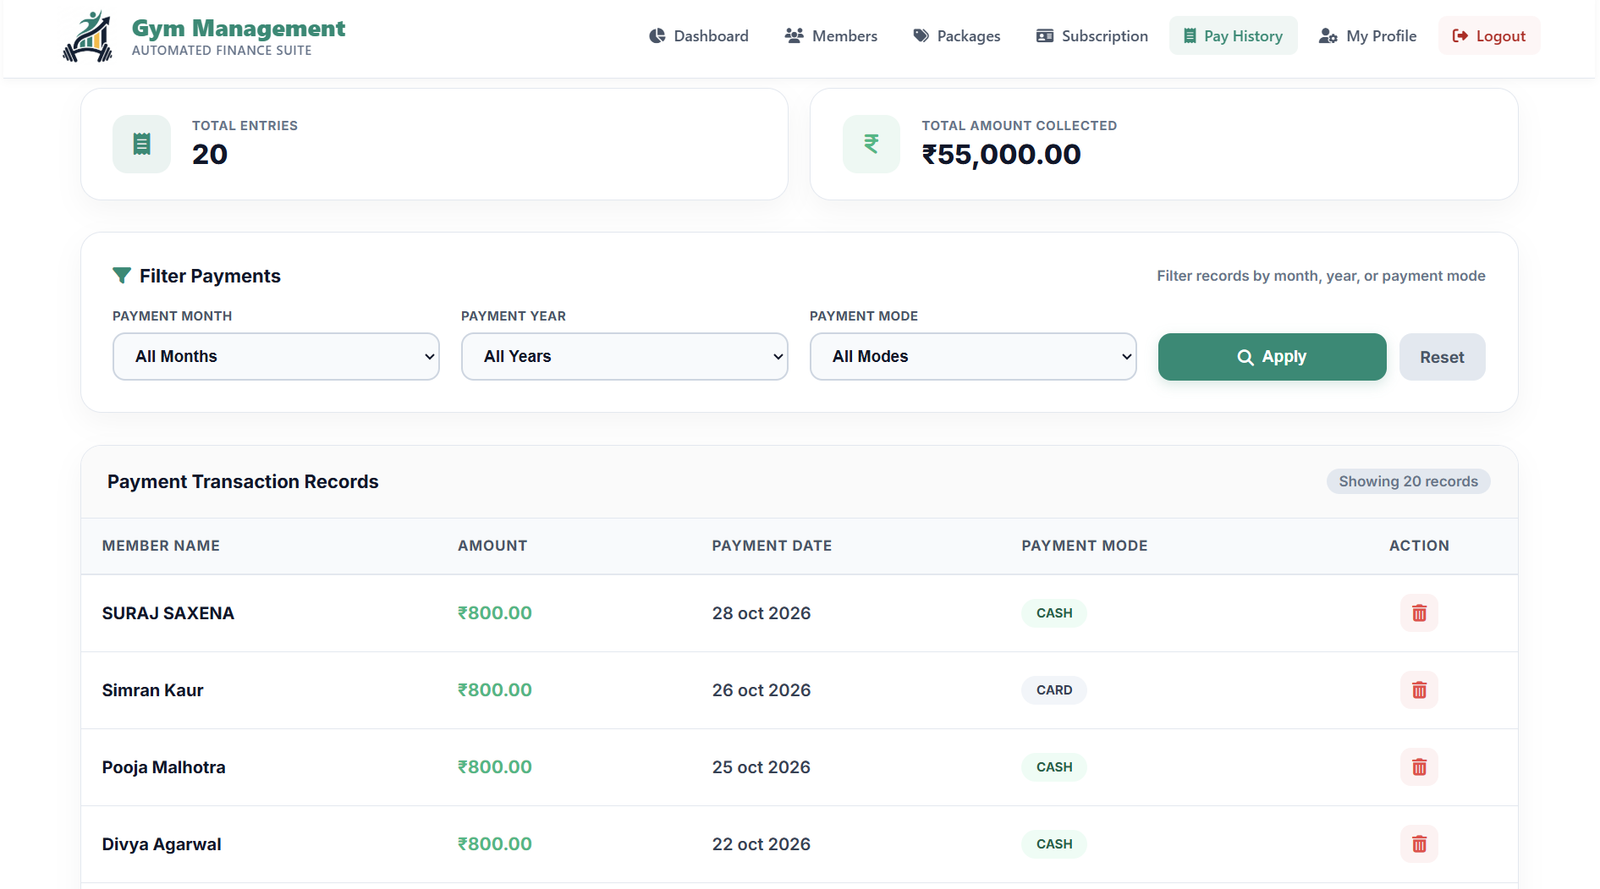This screenshot has height=889, width=1600.
Task: Select the Pooja Malhotra member name
Action: tap(164, 767)
